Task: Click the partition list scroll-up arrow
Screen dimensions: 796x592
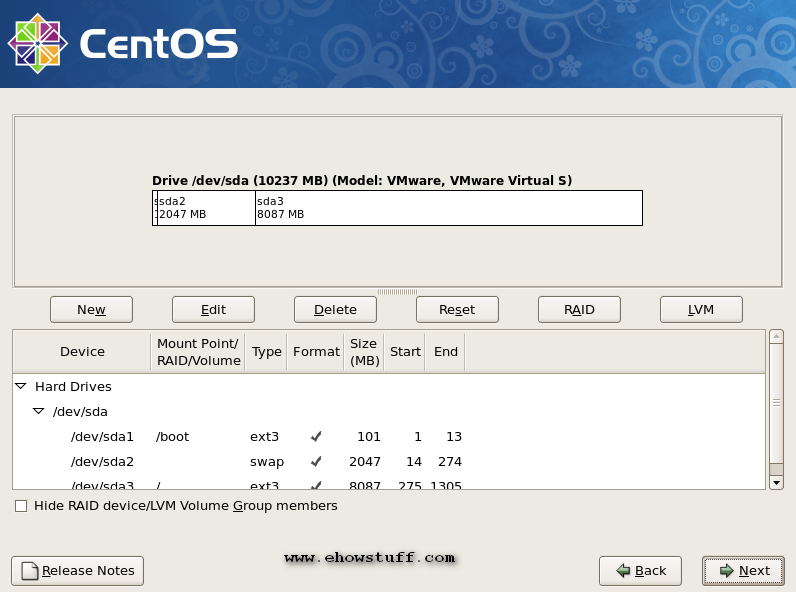Action: [x=776, y=336]
